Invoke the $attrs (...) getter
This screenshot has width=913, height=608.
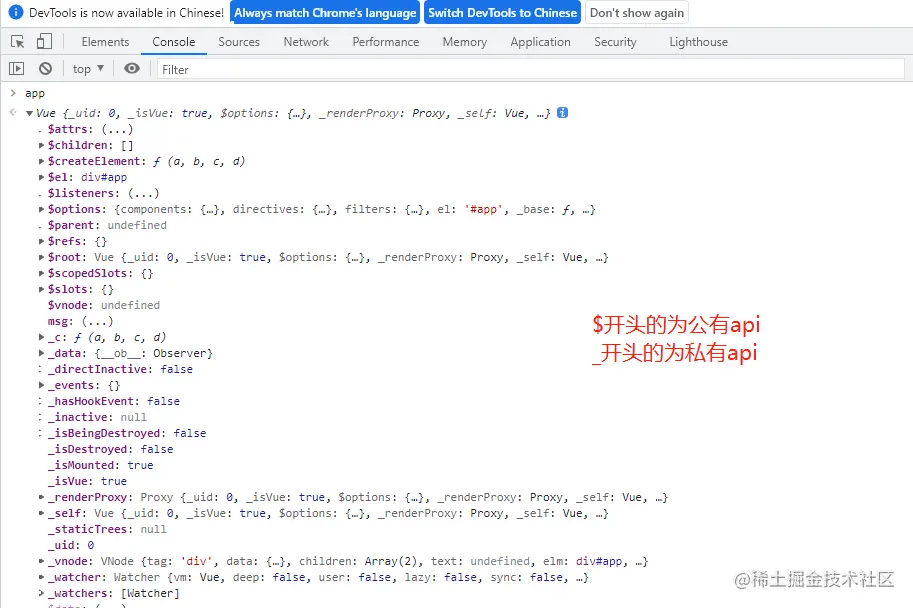point(117,129)
